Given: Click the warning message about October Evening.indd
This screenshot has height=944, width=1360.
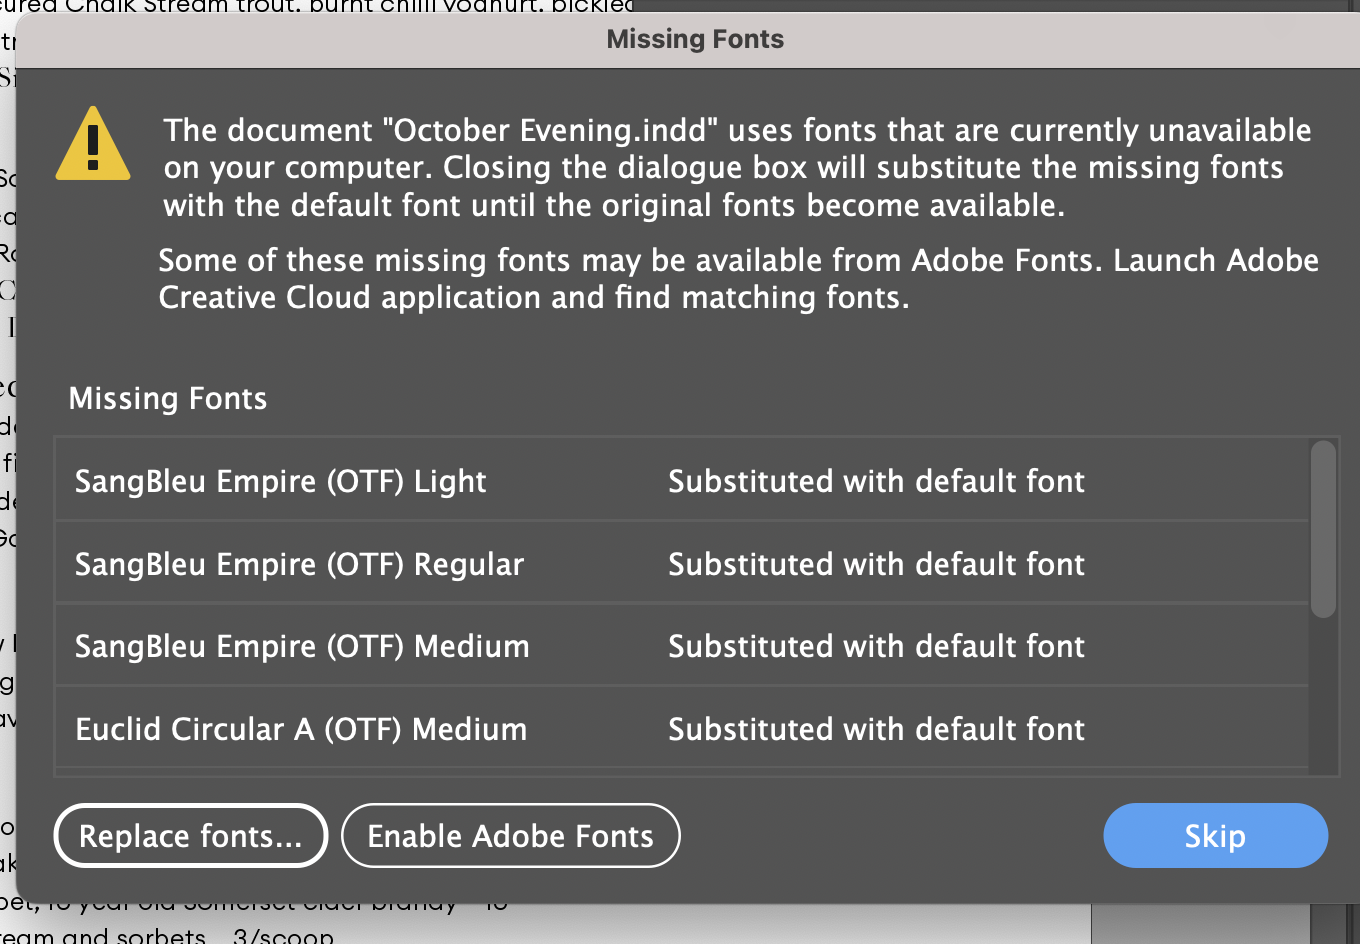Looking at the screenshot, I should (x=737, y=167).
